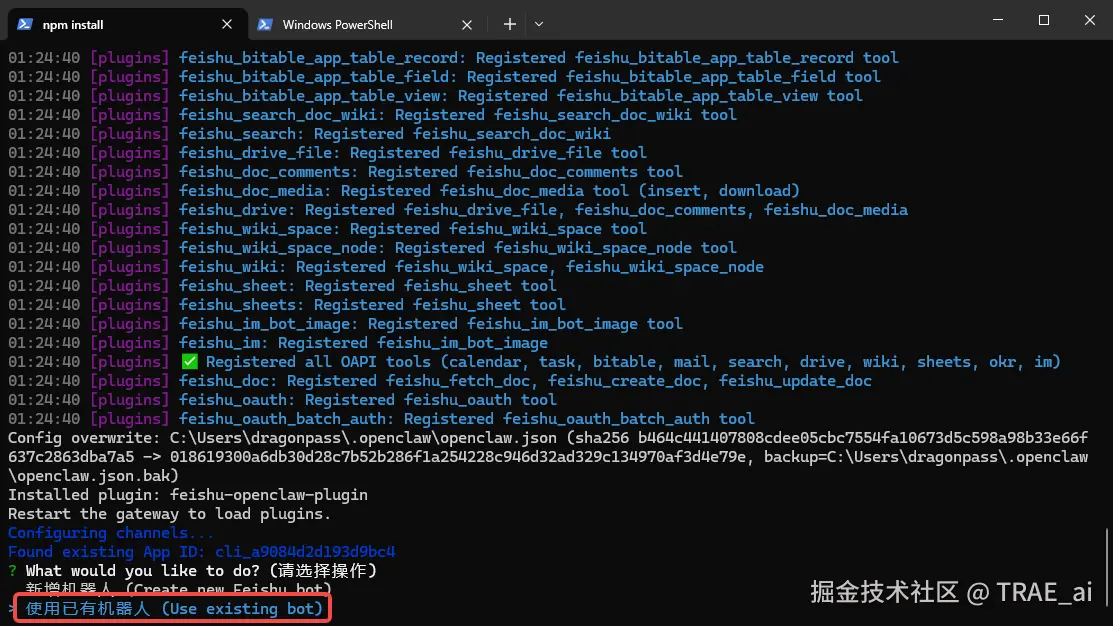Click the PowerShell icon on Windows PowerShell tab
The width and height of the screenshot is (1113, 626).
(265, 24)
